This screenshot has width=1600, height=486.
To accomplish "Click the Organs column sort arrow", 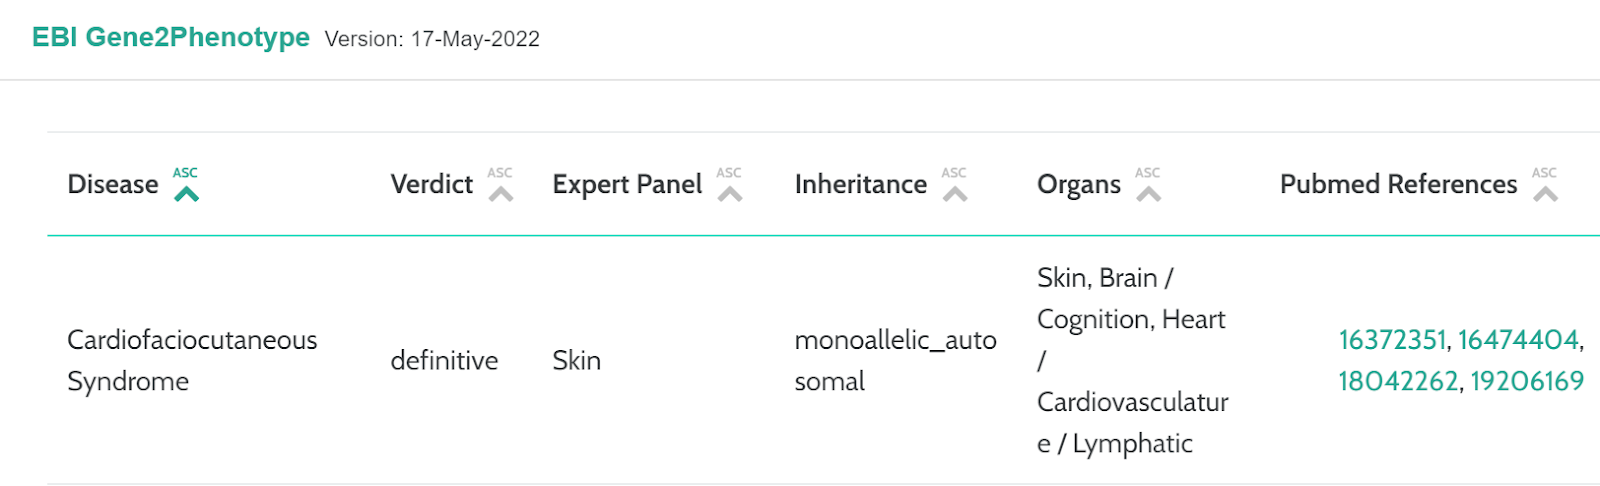I will pos(1148,185).
